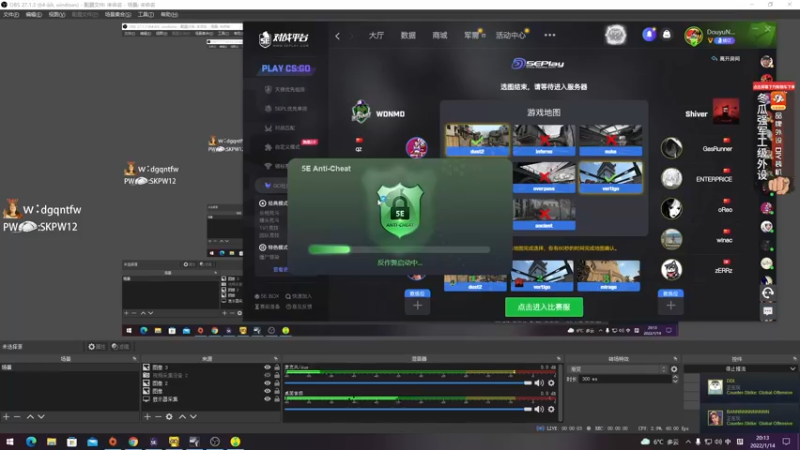Open source filters button above Scenes panel
The width and height of the screenshot is (800, 450).
(120, 347)
